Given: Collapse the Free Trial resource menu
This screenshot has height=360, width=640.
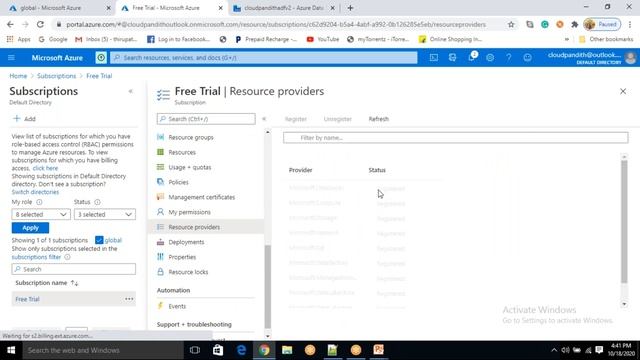Looking at the screenshot, I should (264, 119).
